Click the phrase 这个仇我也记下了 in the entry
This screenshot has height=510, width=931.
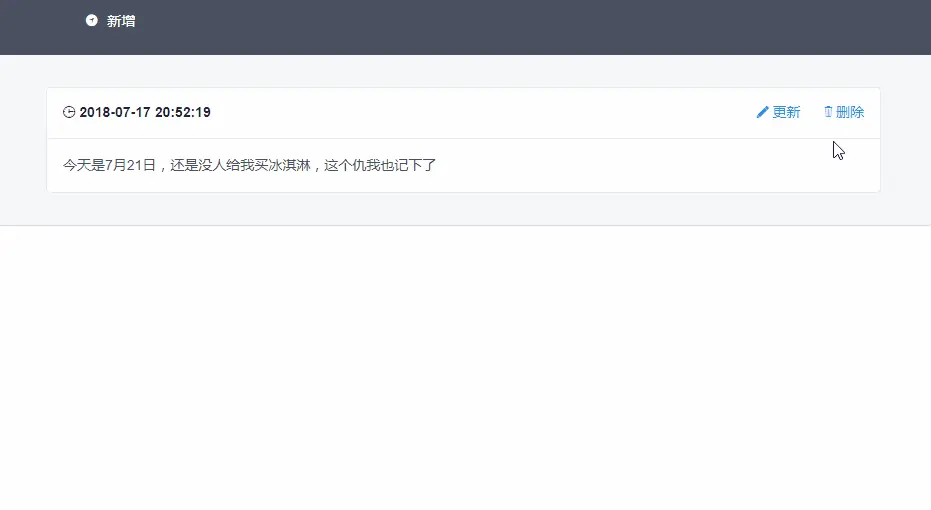click(x=380, y=165)
